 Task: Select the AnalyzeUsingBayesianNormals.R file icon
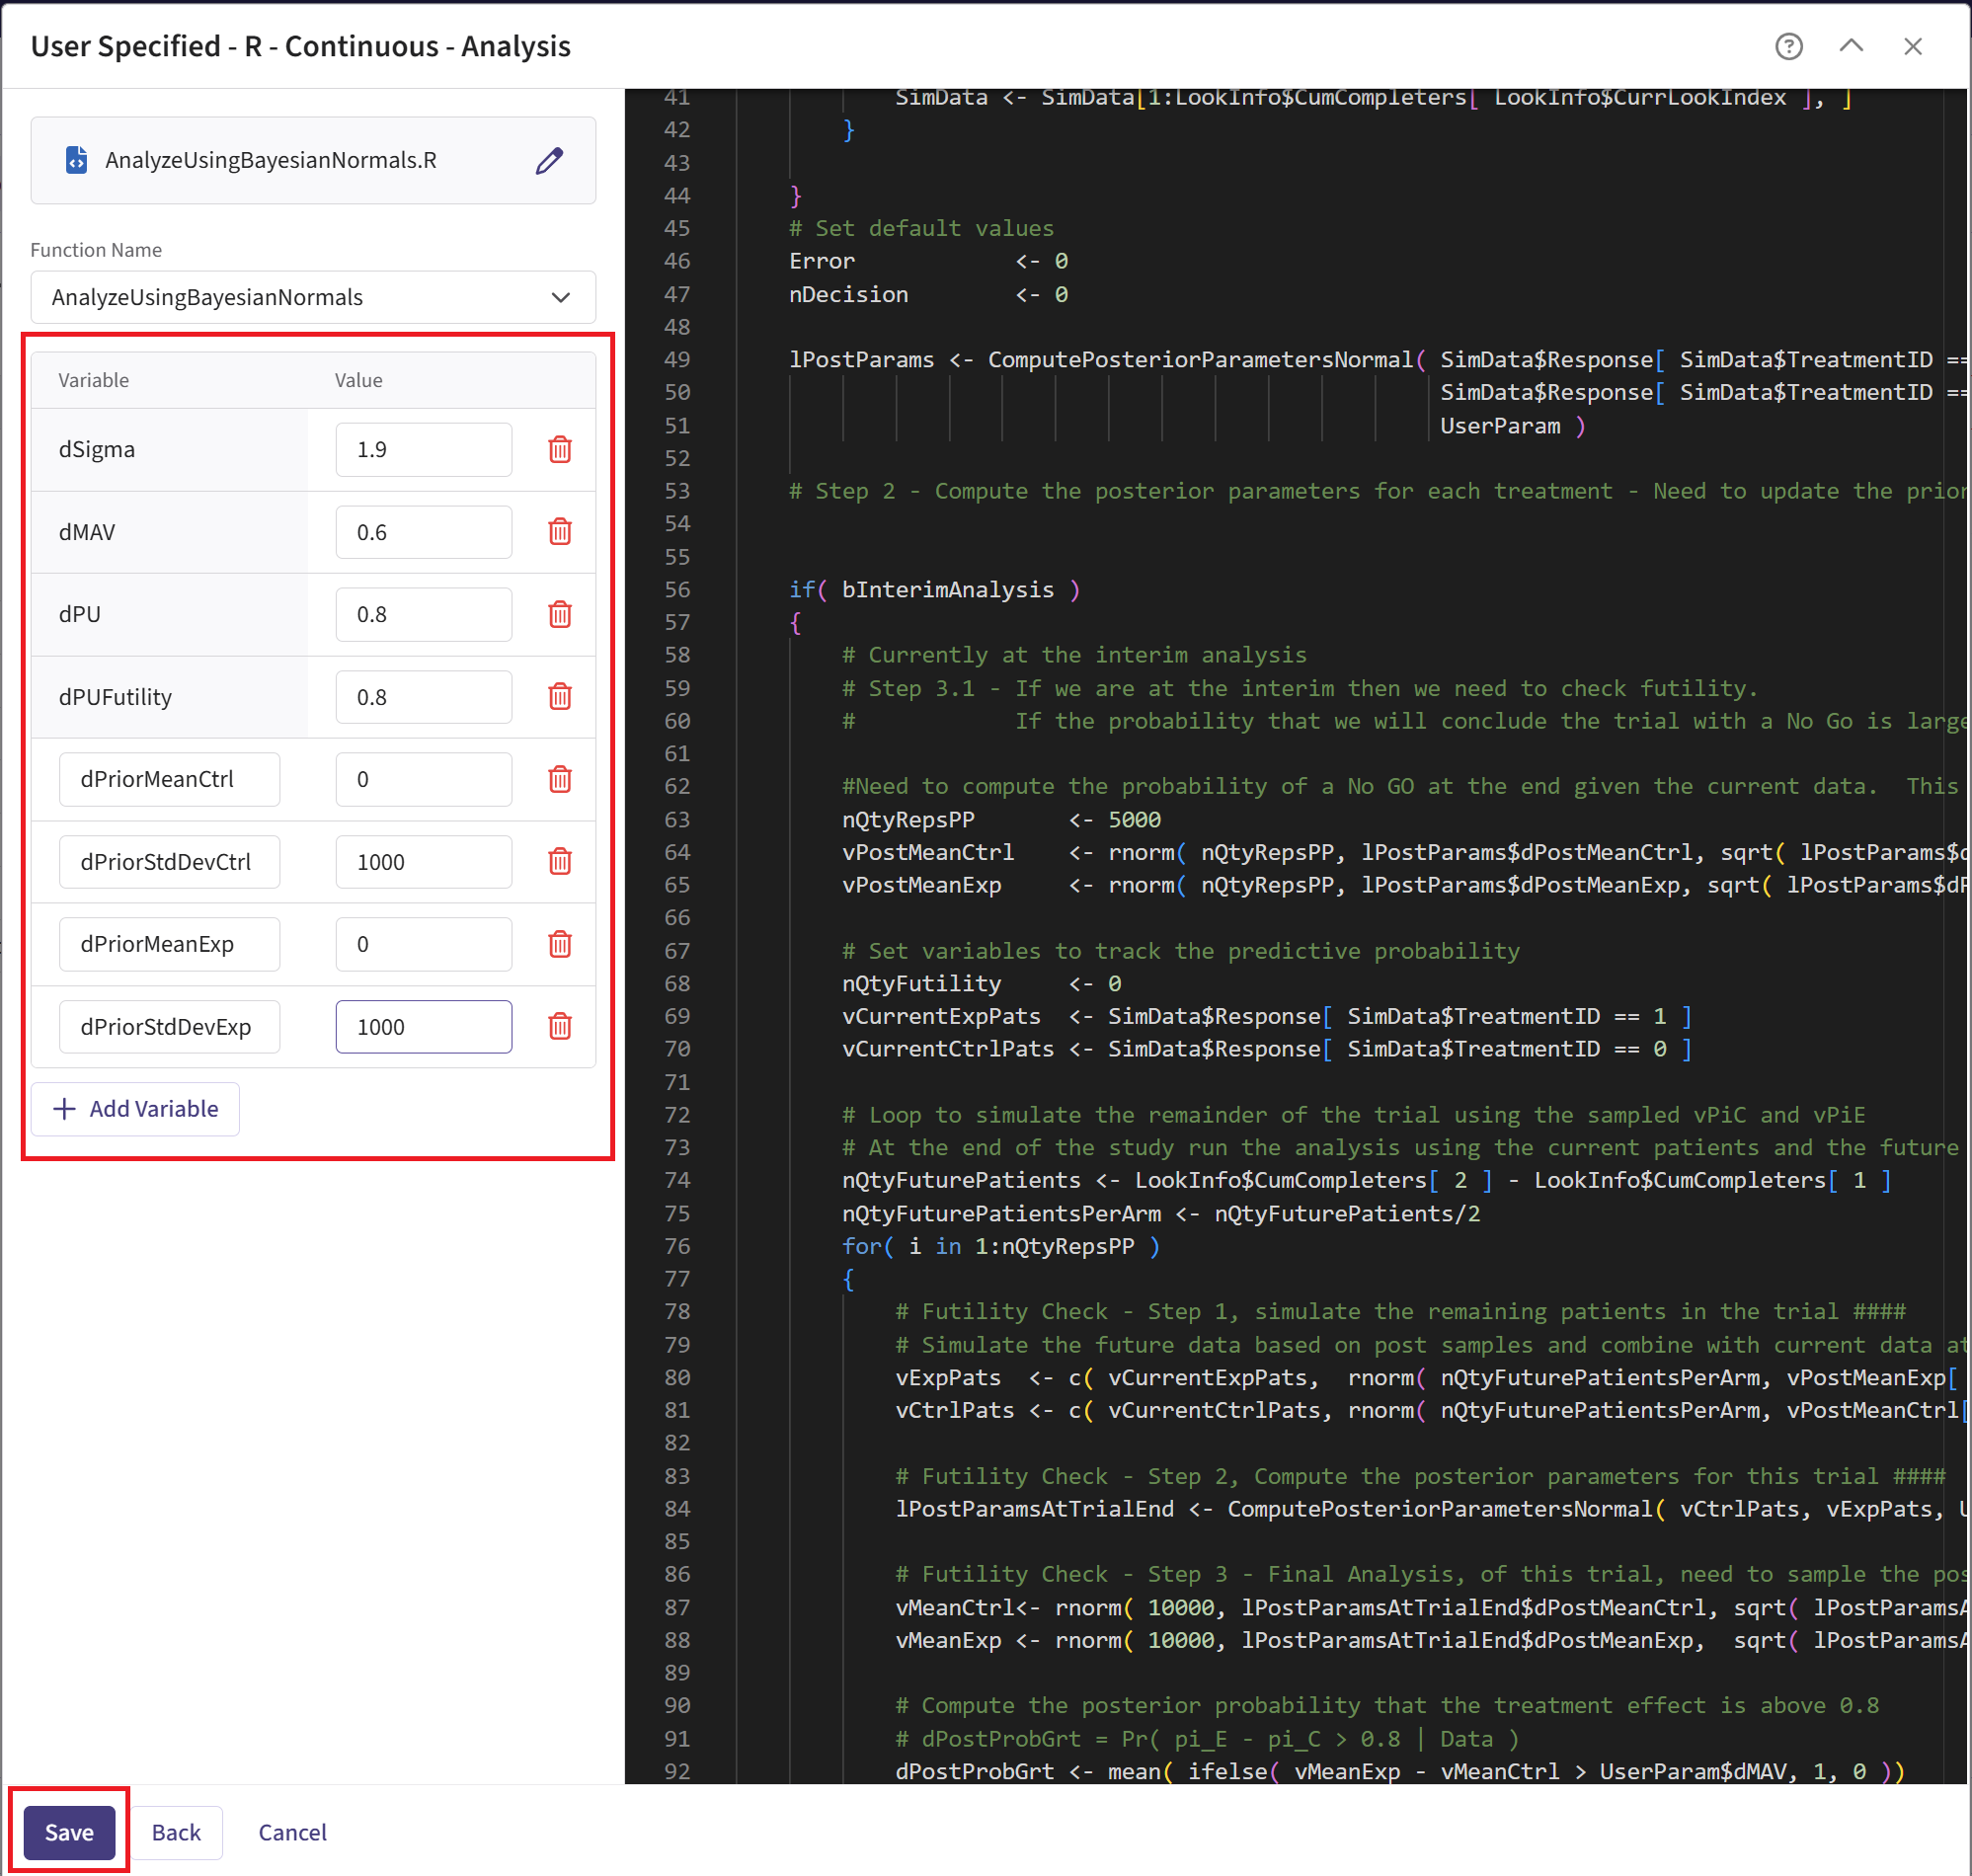[x=76, y=160]
